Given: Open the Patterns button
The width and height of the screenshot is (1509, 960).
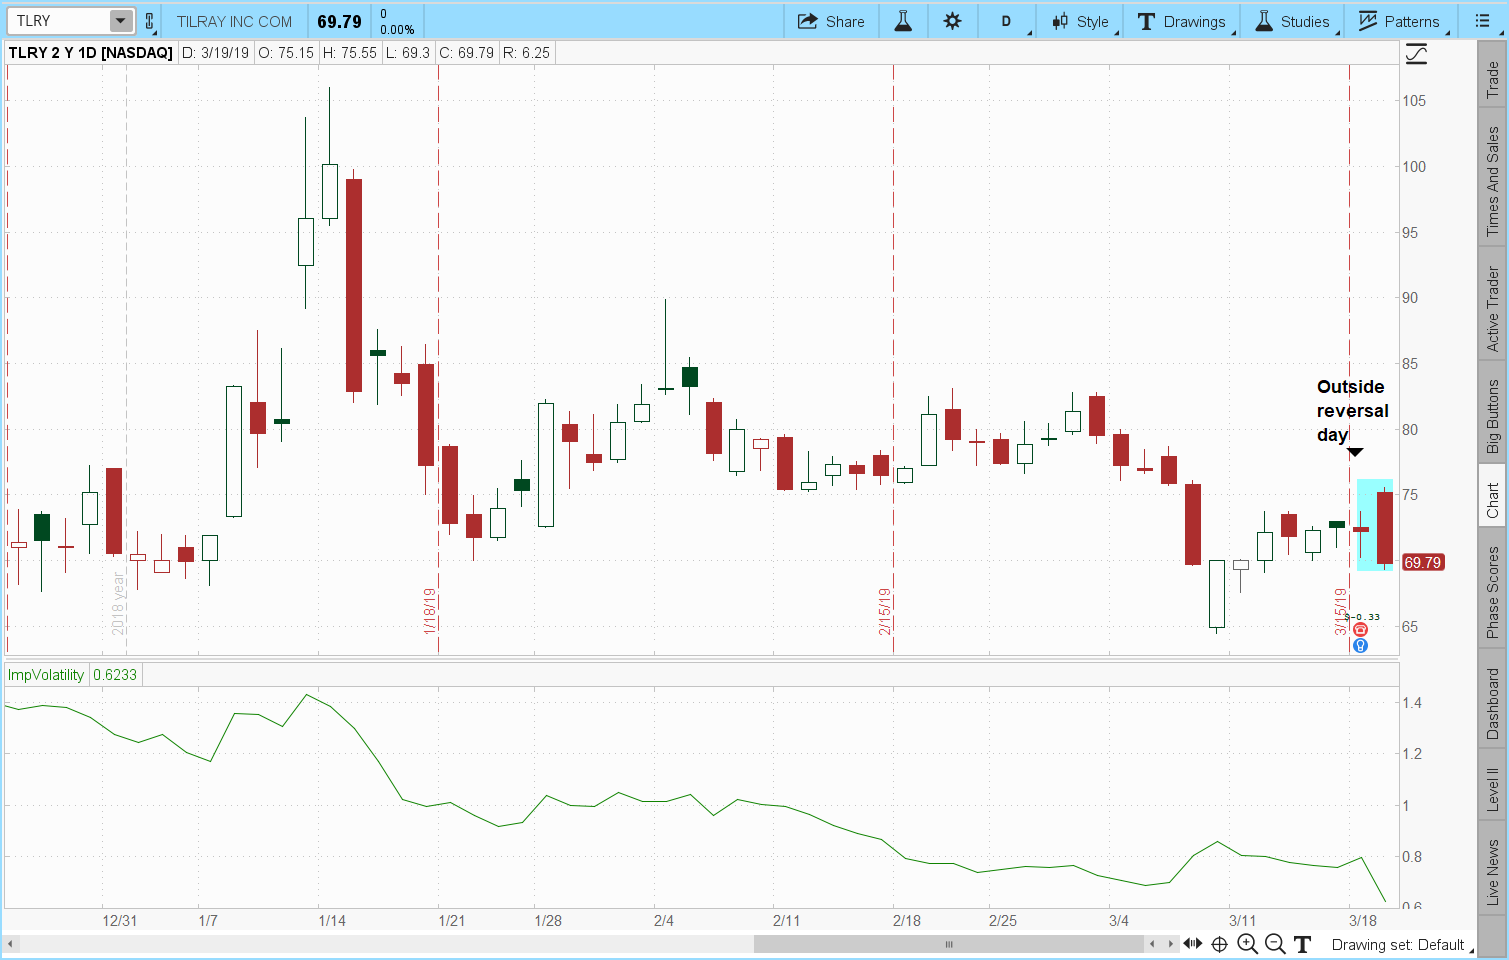Looking at the screenshot, I should (x=1398, y=21).
